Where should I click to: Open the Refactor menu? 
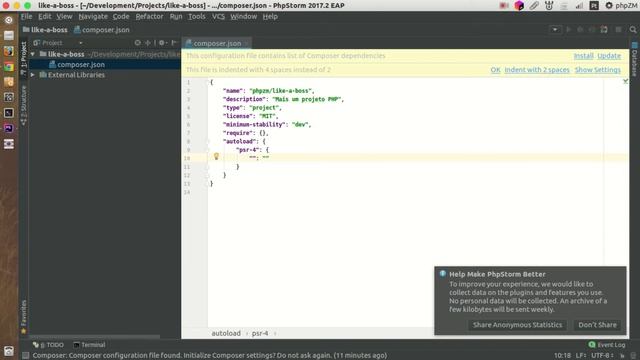click(x=149, y=16)
